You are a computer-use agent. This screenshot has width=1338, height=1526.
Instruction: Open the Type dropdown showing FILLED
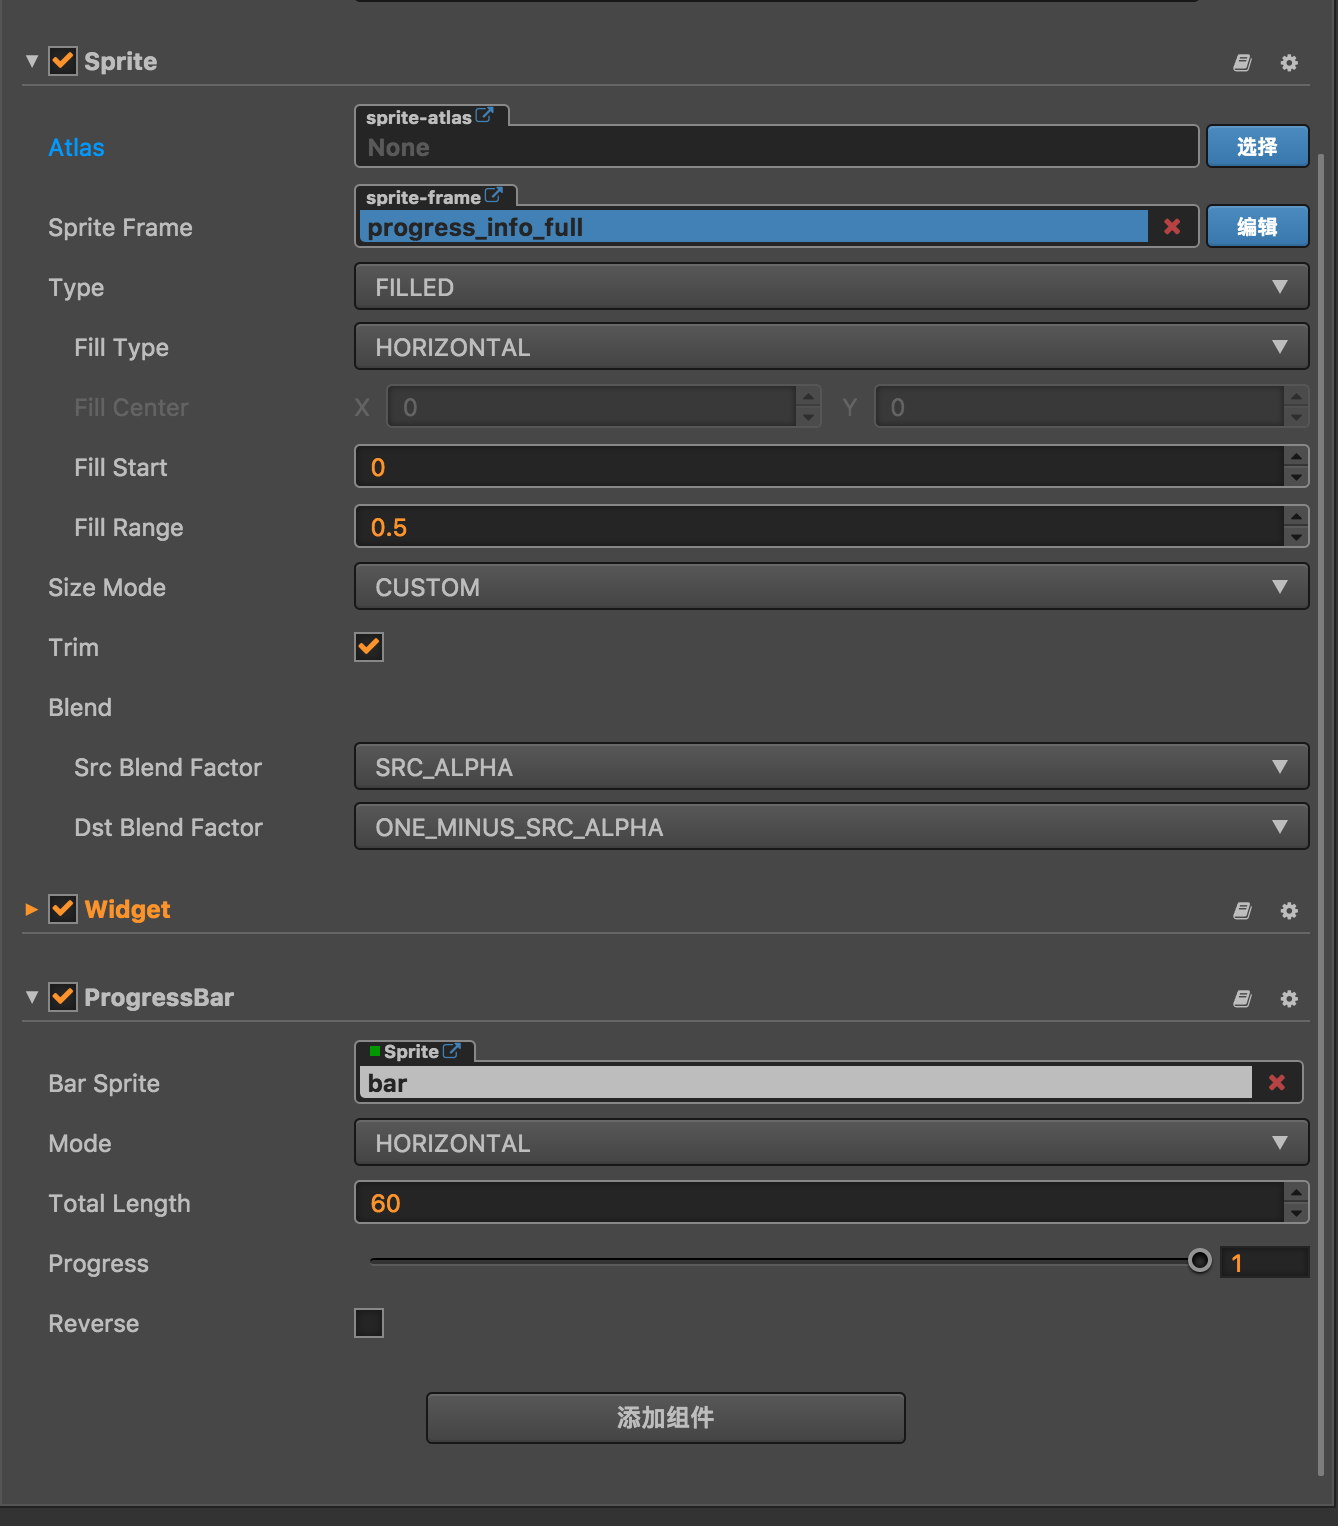[831, 287]
